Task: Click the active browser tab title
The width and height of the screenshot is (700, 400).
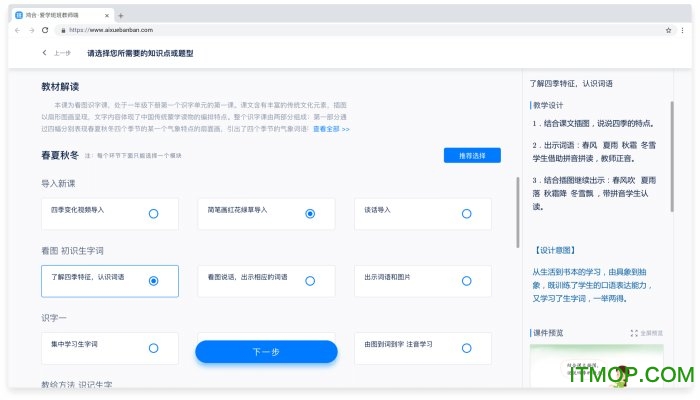Action: pyautogui.click(x=52, y=15)
